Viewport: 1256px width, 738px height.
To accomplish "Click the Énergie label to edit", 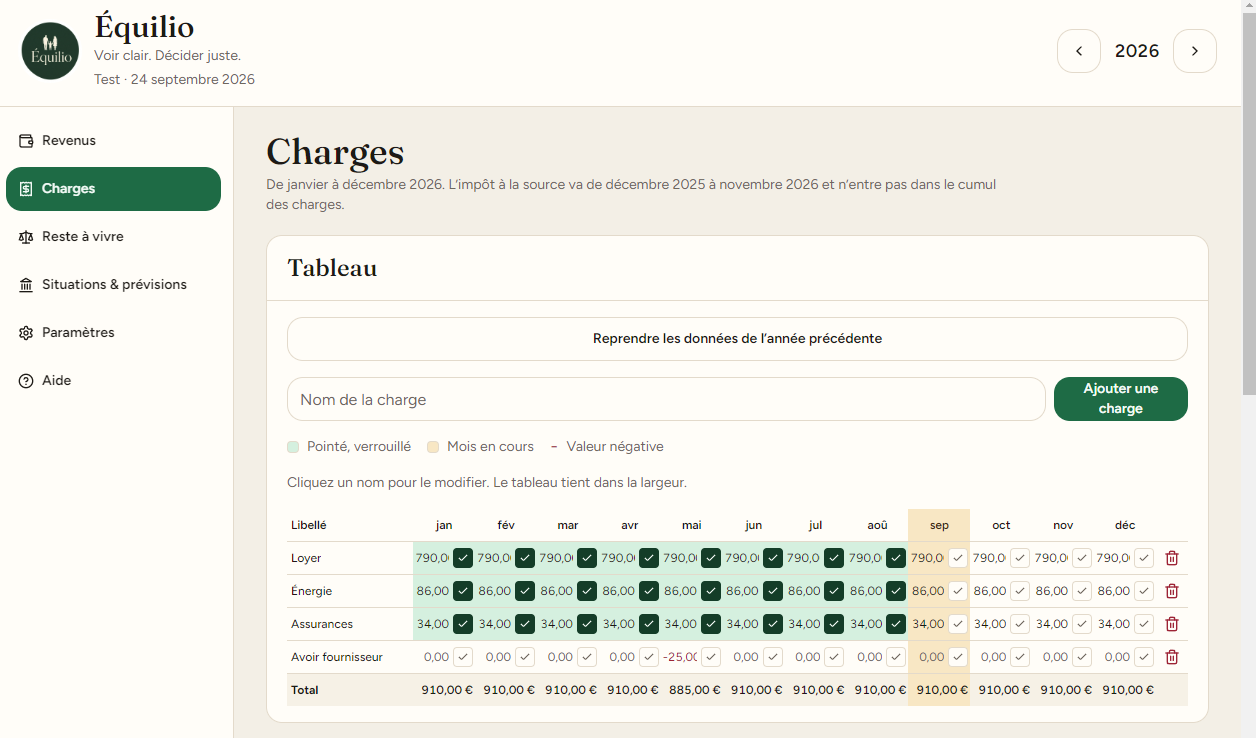I will (x=311, y=591).
